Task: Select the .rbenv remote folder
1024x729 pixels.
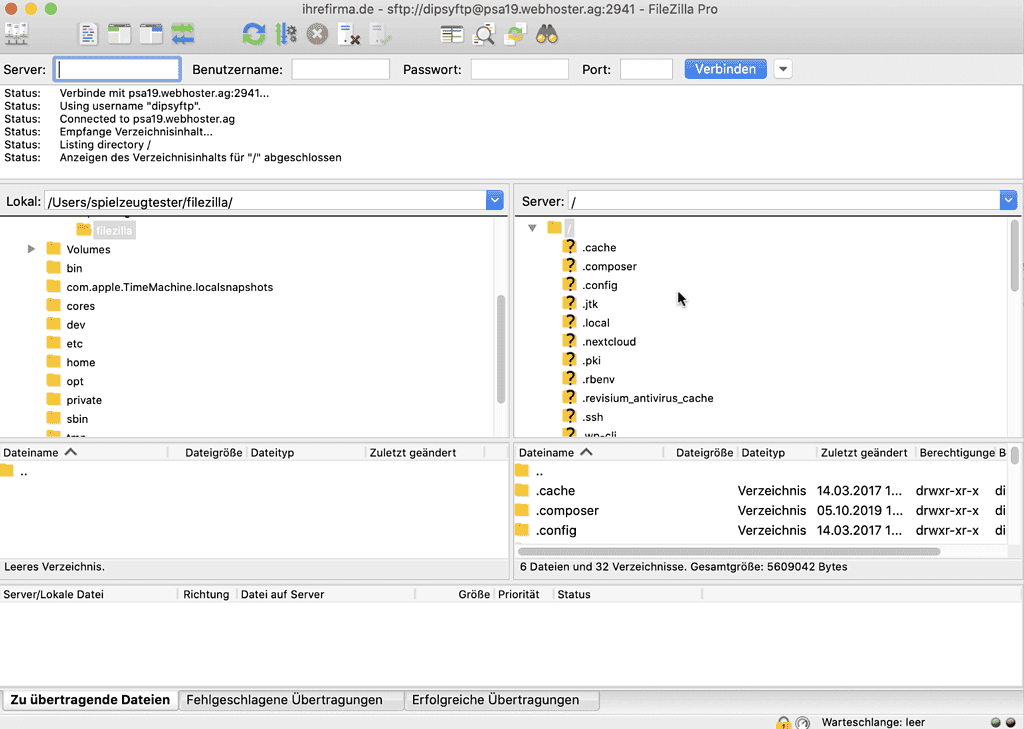Action: tap(598, 379)
